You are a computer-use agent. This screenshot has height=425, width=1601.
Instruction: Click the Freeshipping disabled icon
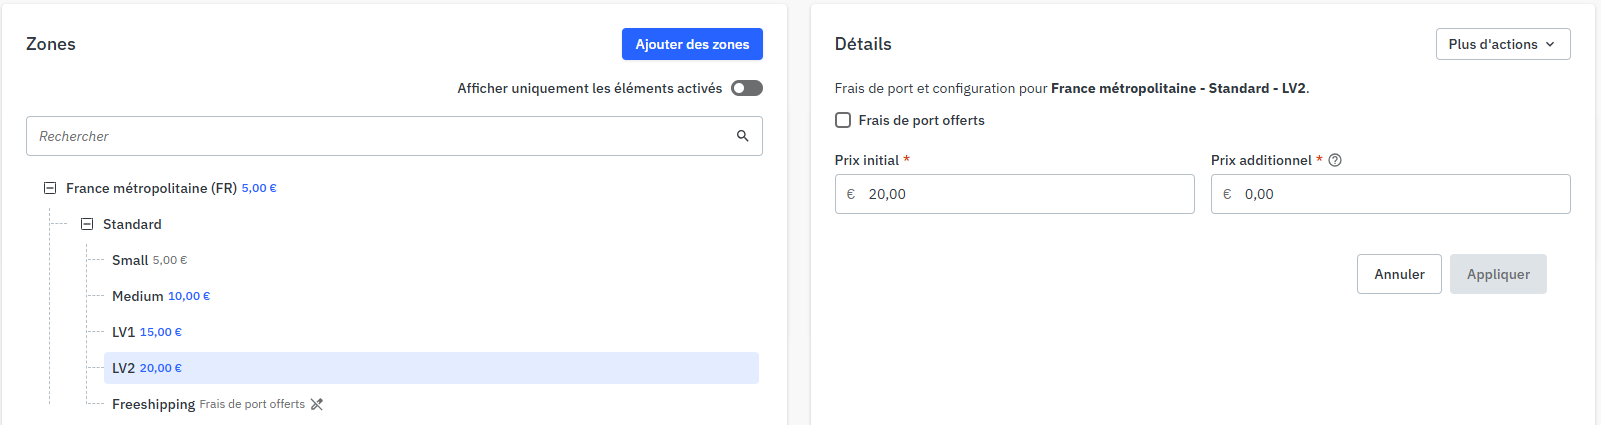pyautogui.click(x=317, y=404)
